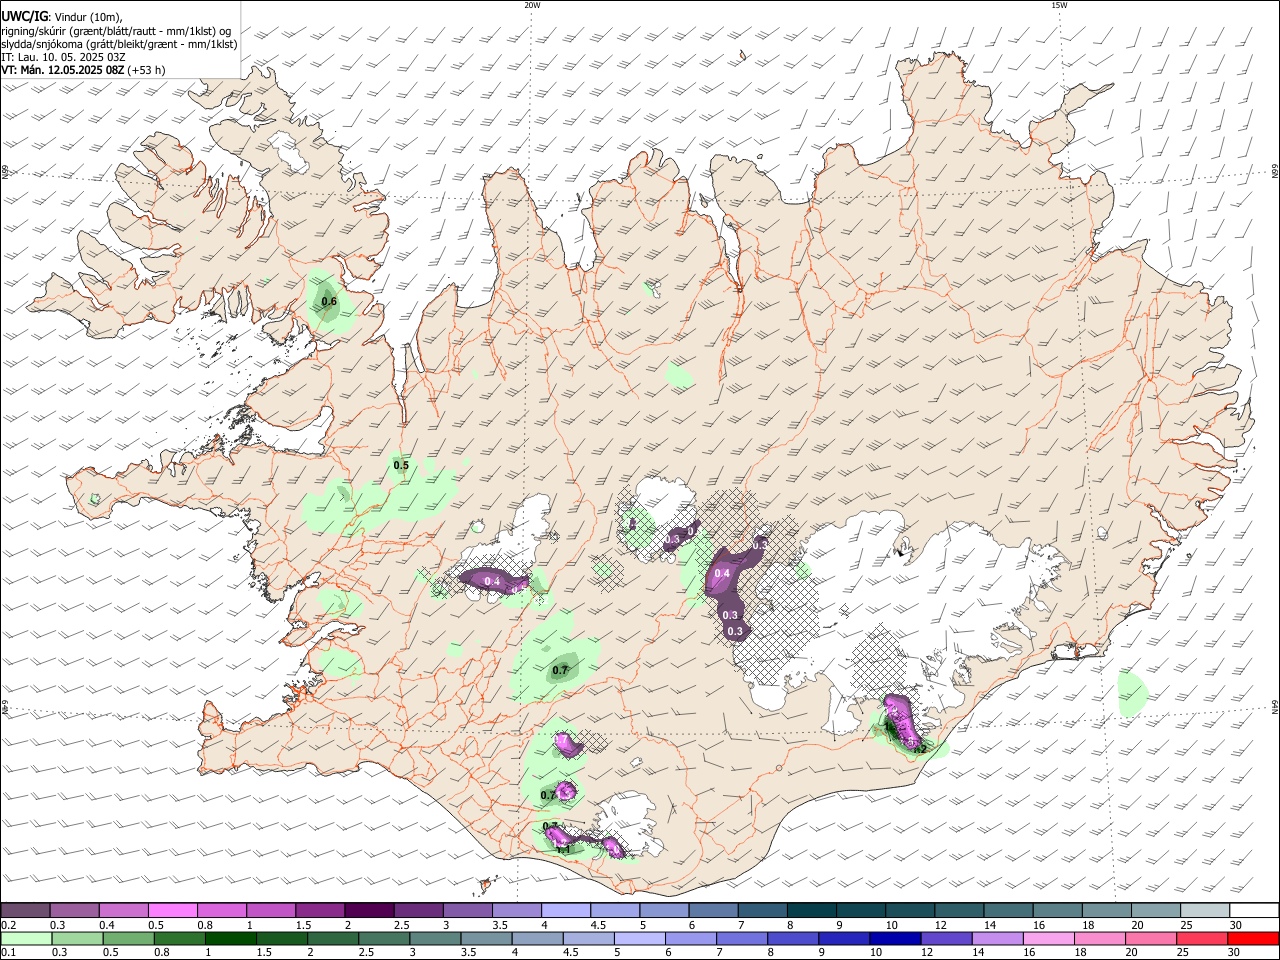Click the 'rigning/skúrir' legend description line
The image size is (1280, 960).
(116, 30)
